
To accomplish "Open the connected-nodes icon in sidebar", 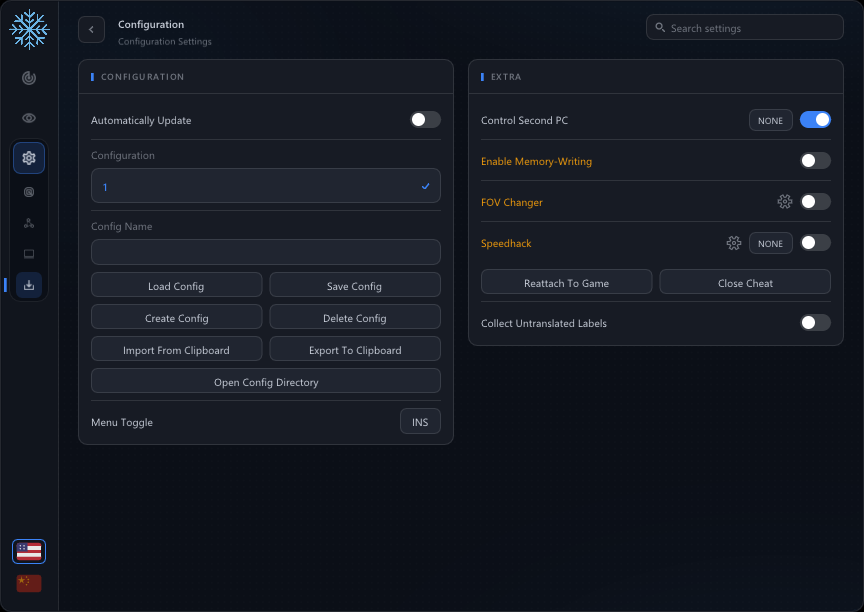I will 29,223.
